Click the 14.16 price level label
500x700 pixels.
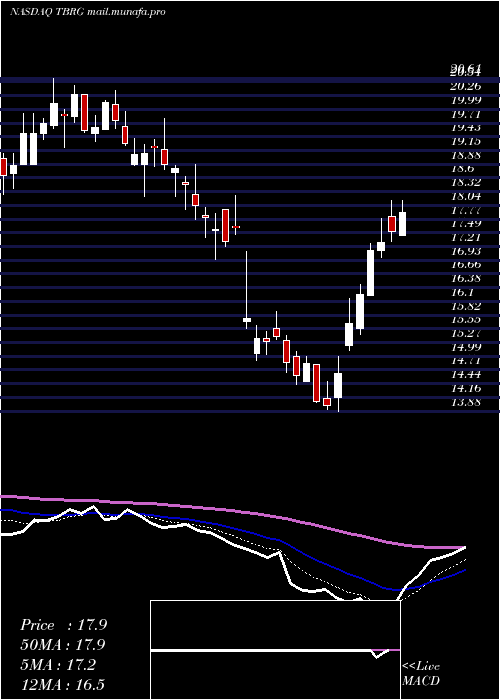pyautogui.click(x=466, y=388)
